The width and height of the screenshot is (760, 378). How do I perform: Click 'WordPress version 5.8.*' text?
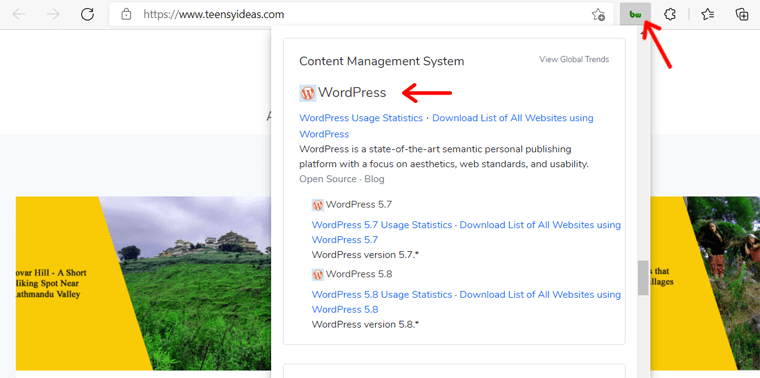point(365,324)
